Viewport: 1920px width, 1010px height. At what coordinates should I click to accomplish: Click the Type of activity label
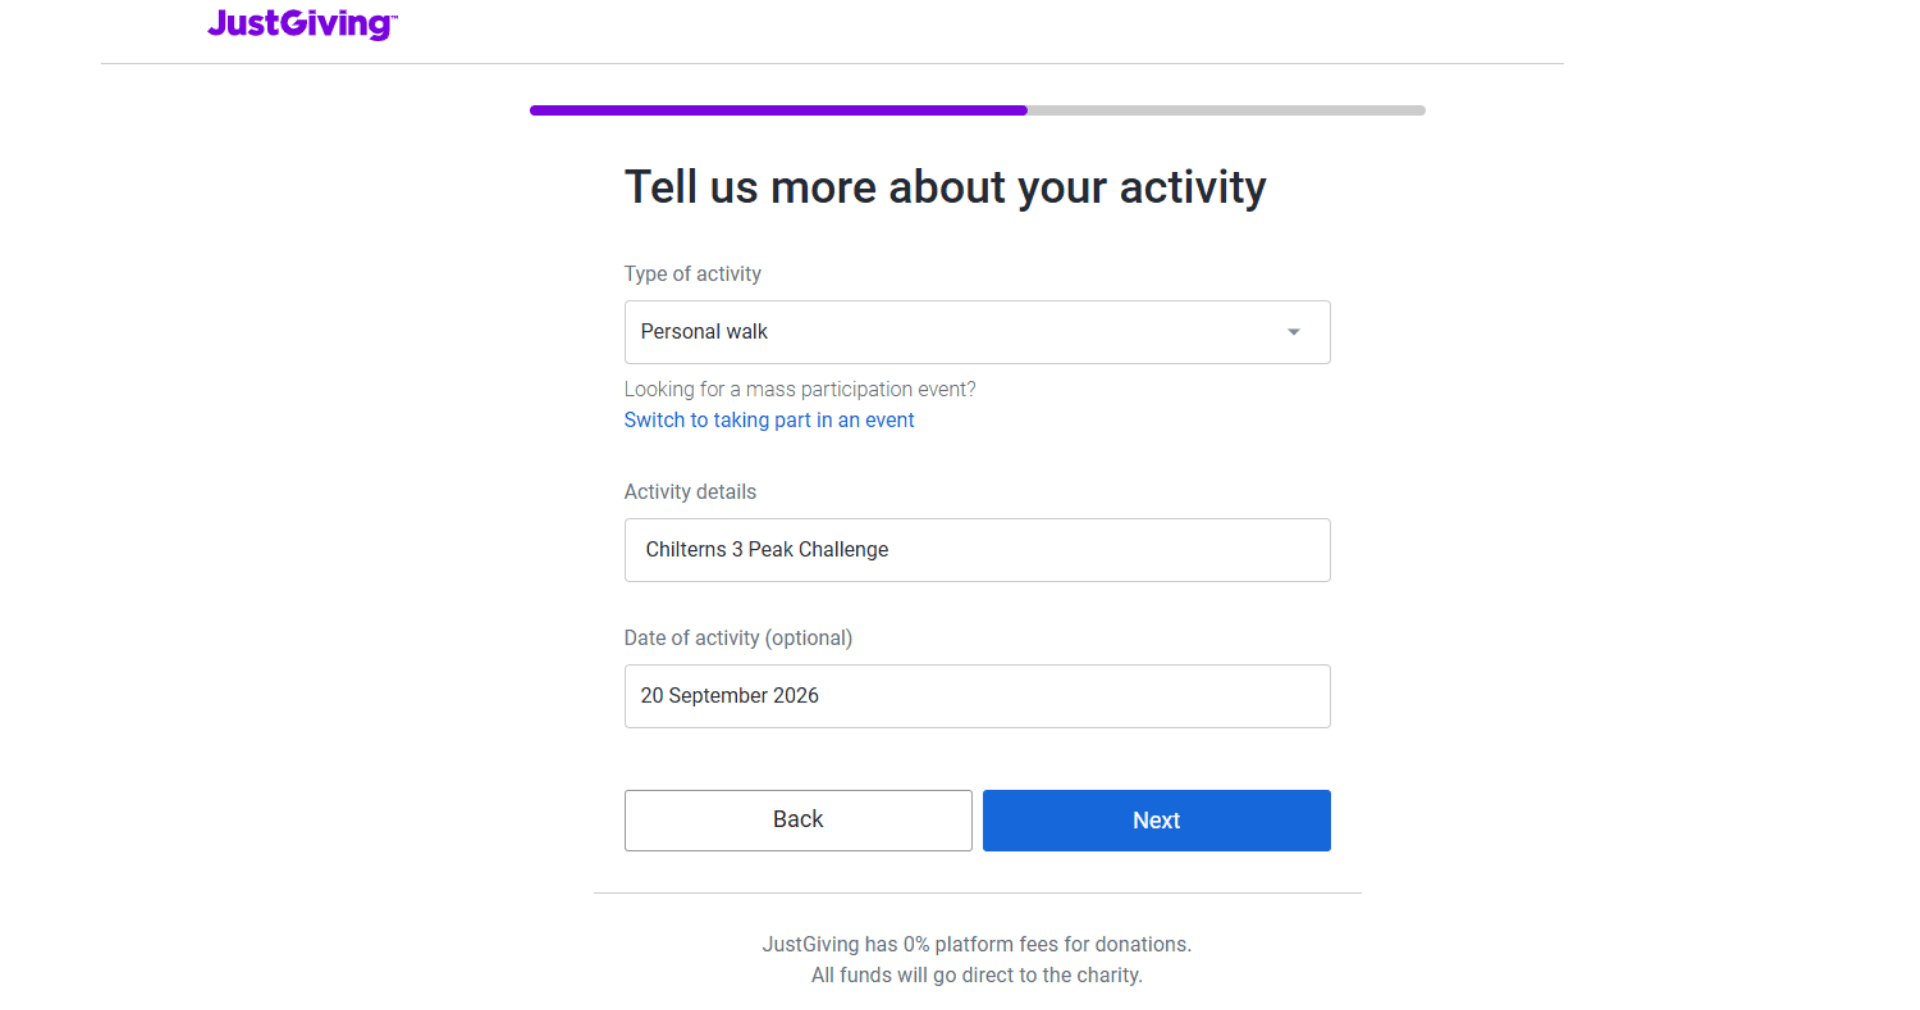692,274
